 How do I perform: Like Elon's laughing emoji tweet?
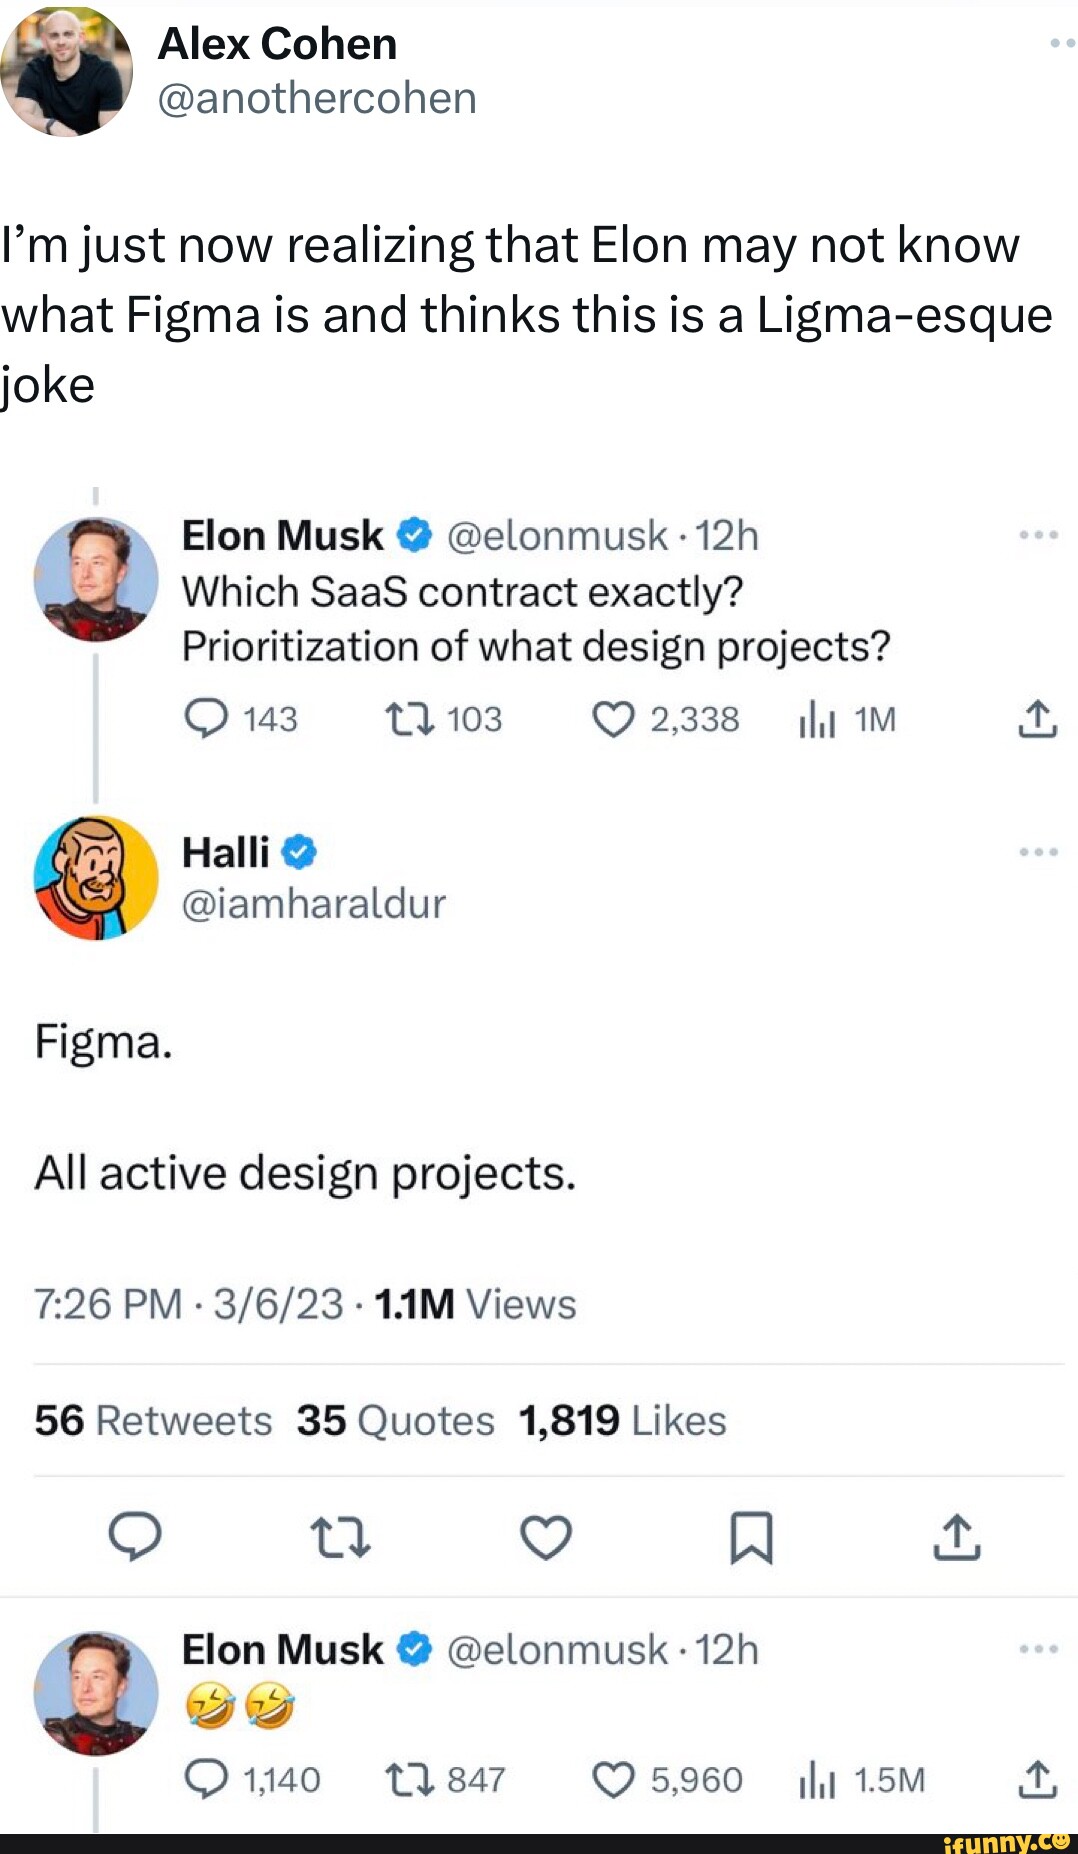(613, 1780)
